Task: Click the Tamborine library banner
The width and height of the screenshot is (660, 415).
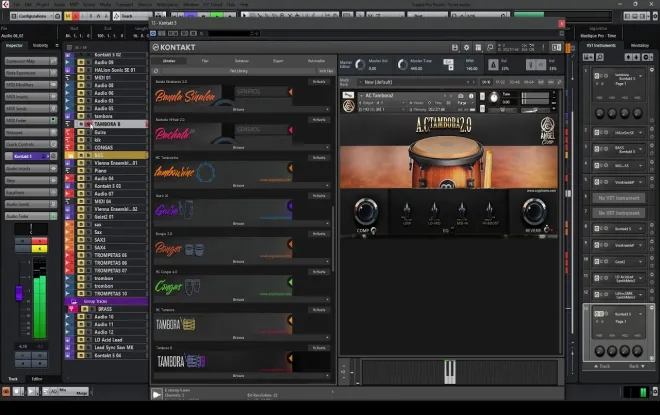Action: point(223,171)
